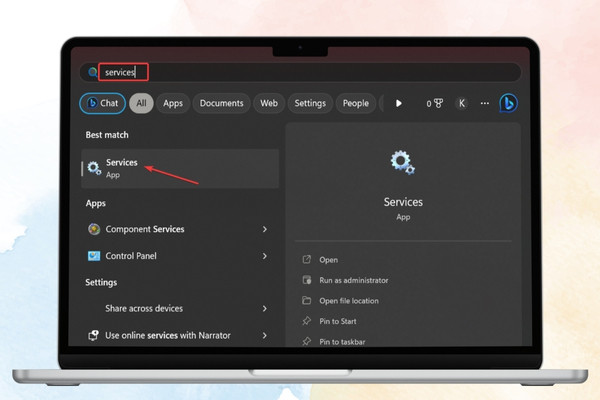Click the Control Panel icon
The image size is (600, 400).
click(94, 256)
